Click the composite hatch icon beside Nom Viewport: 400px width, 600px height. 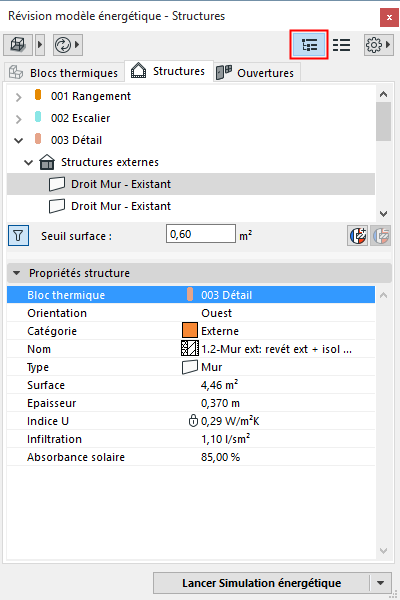click(x=190, y=349)
